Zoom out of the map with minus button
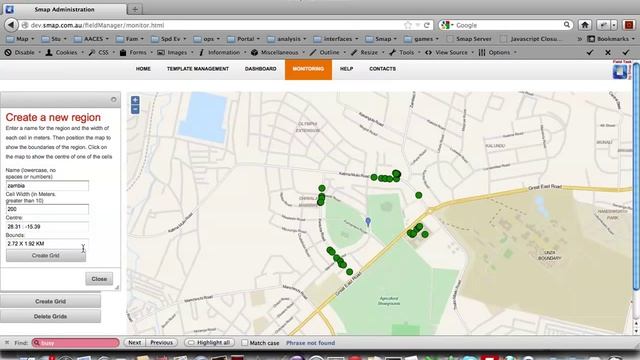640x360 pixels. click(x=135, y=109)
